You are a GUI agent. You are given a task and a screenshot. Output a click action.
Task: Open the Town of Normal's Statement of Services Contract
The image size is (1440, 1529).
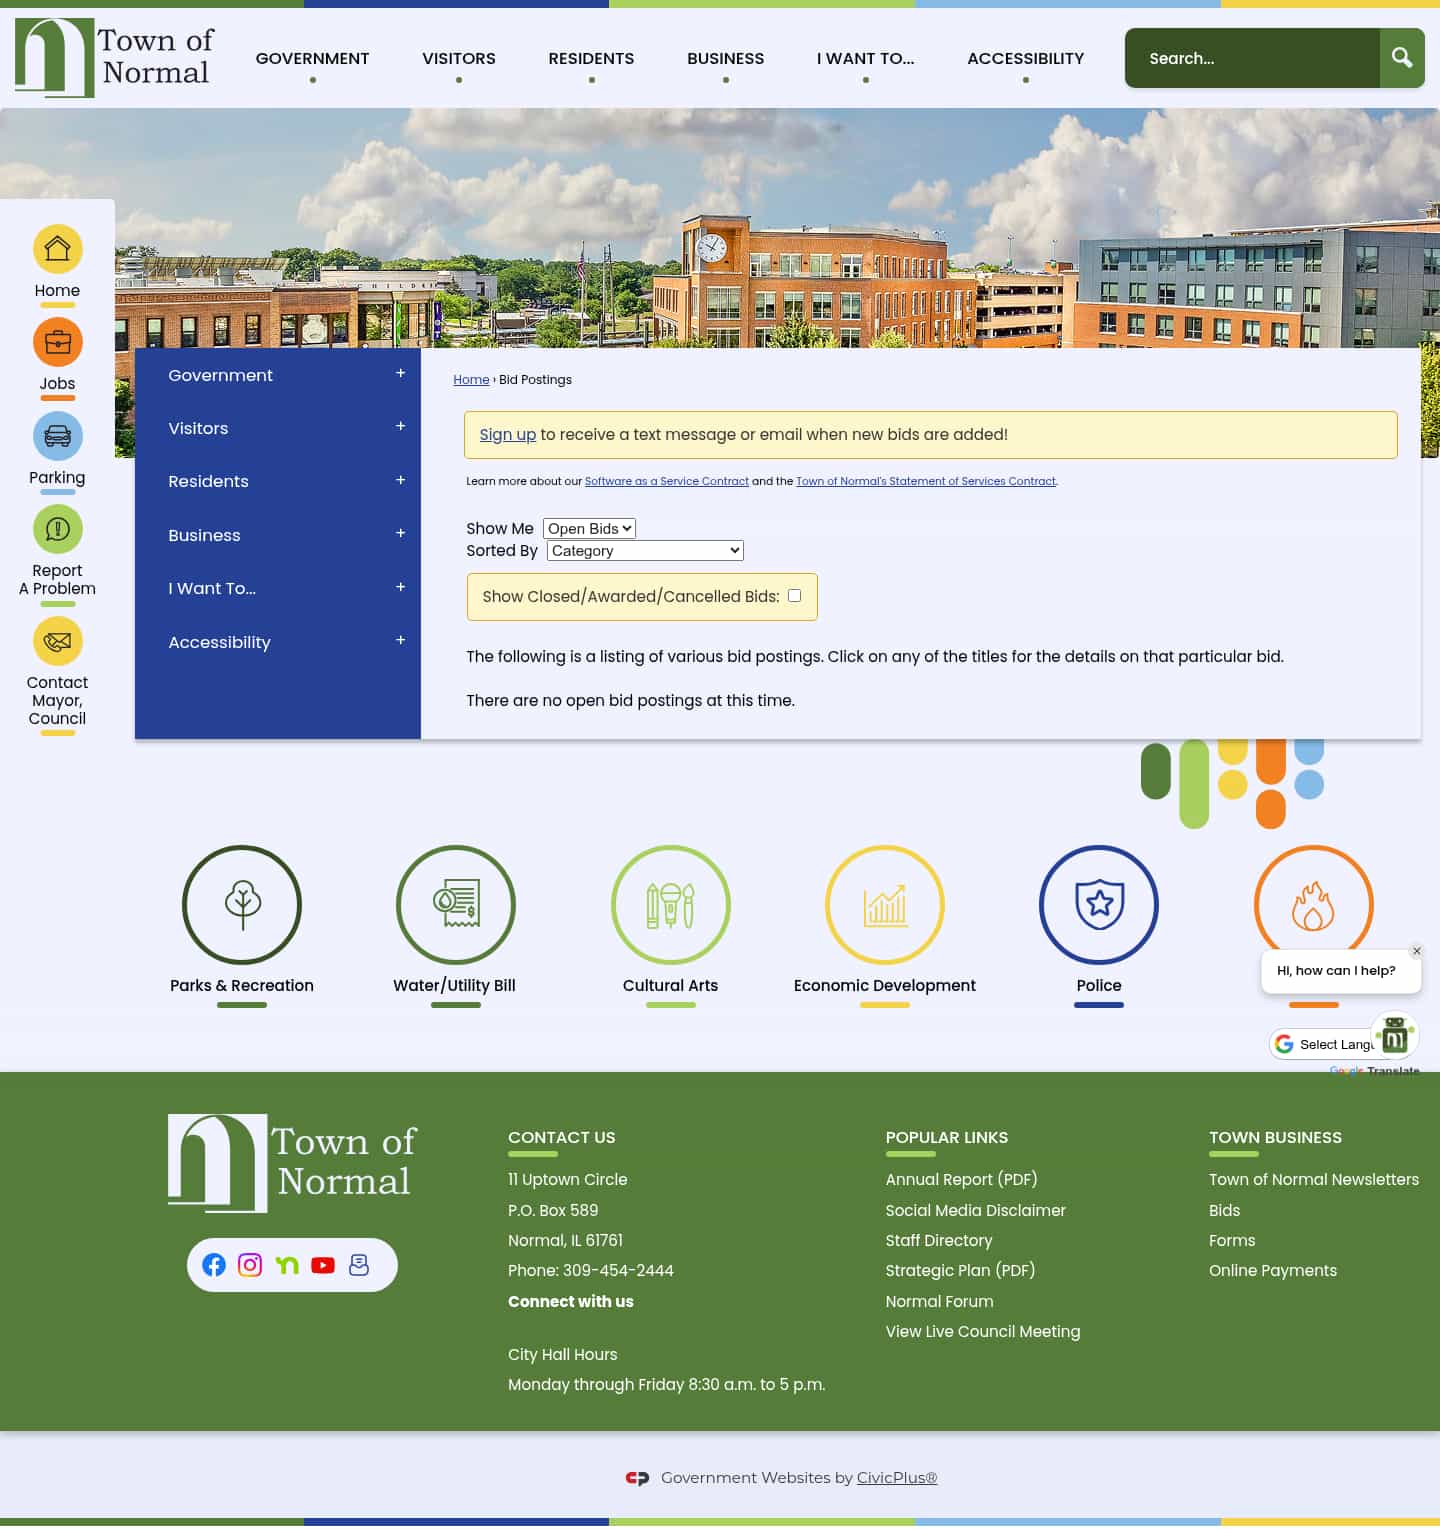coord(925,481)
